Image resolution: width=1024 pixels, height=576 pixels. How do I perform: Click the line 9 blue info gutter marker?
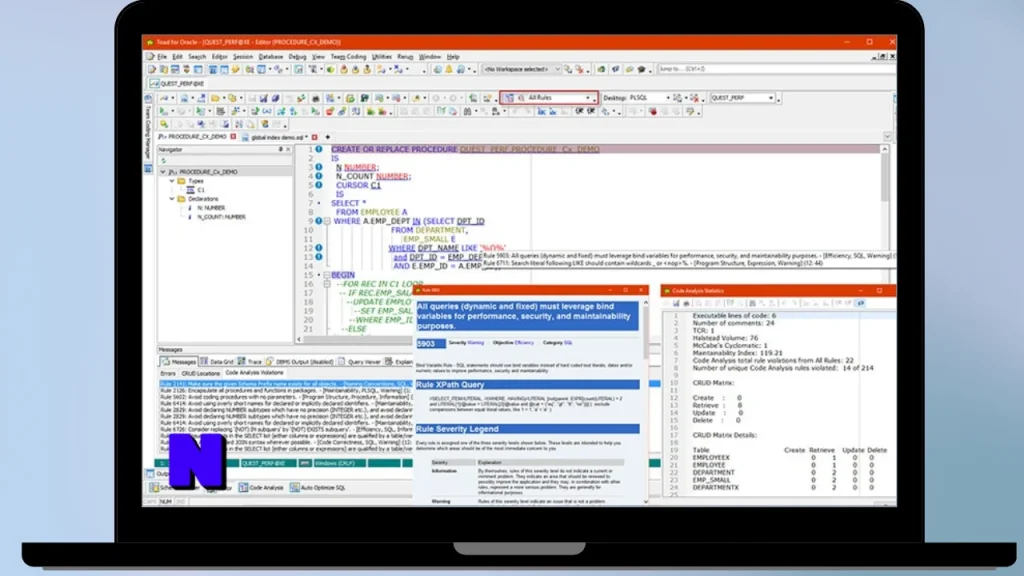pos(319,221)
